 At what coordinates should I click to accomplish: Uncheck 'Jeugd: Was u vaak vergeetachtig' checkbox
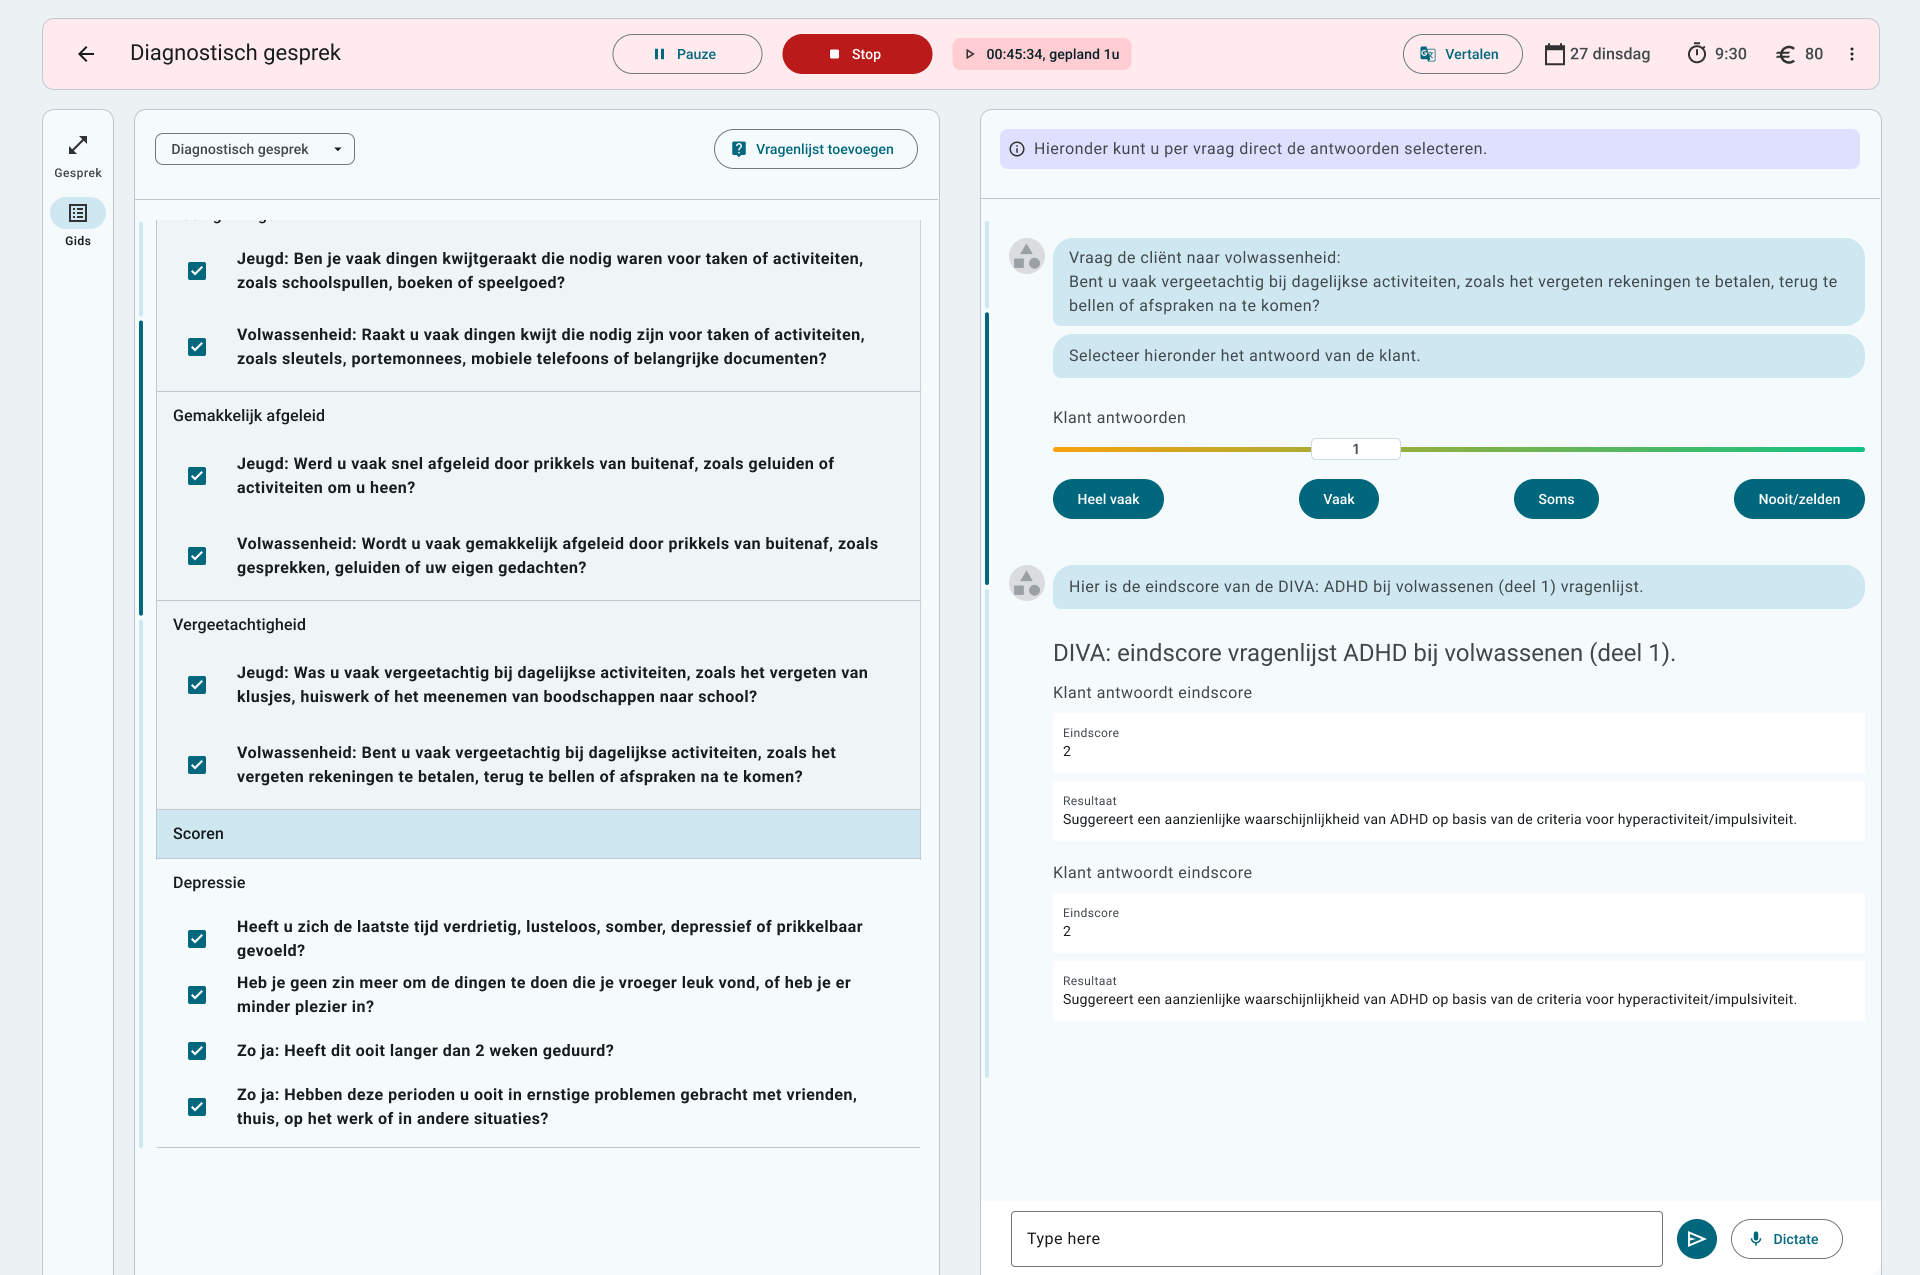tap(197, 685)
